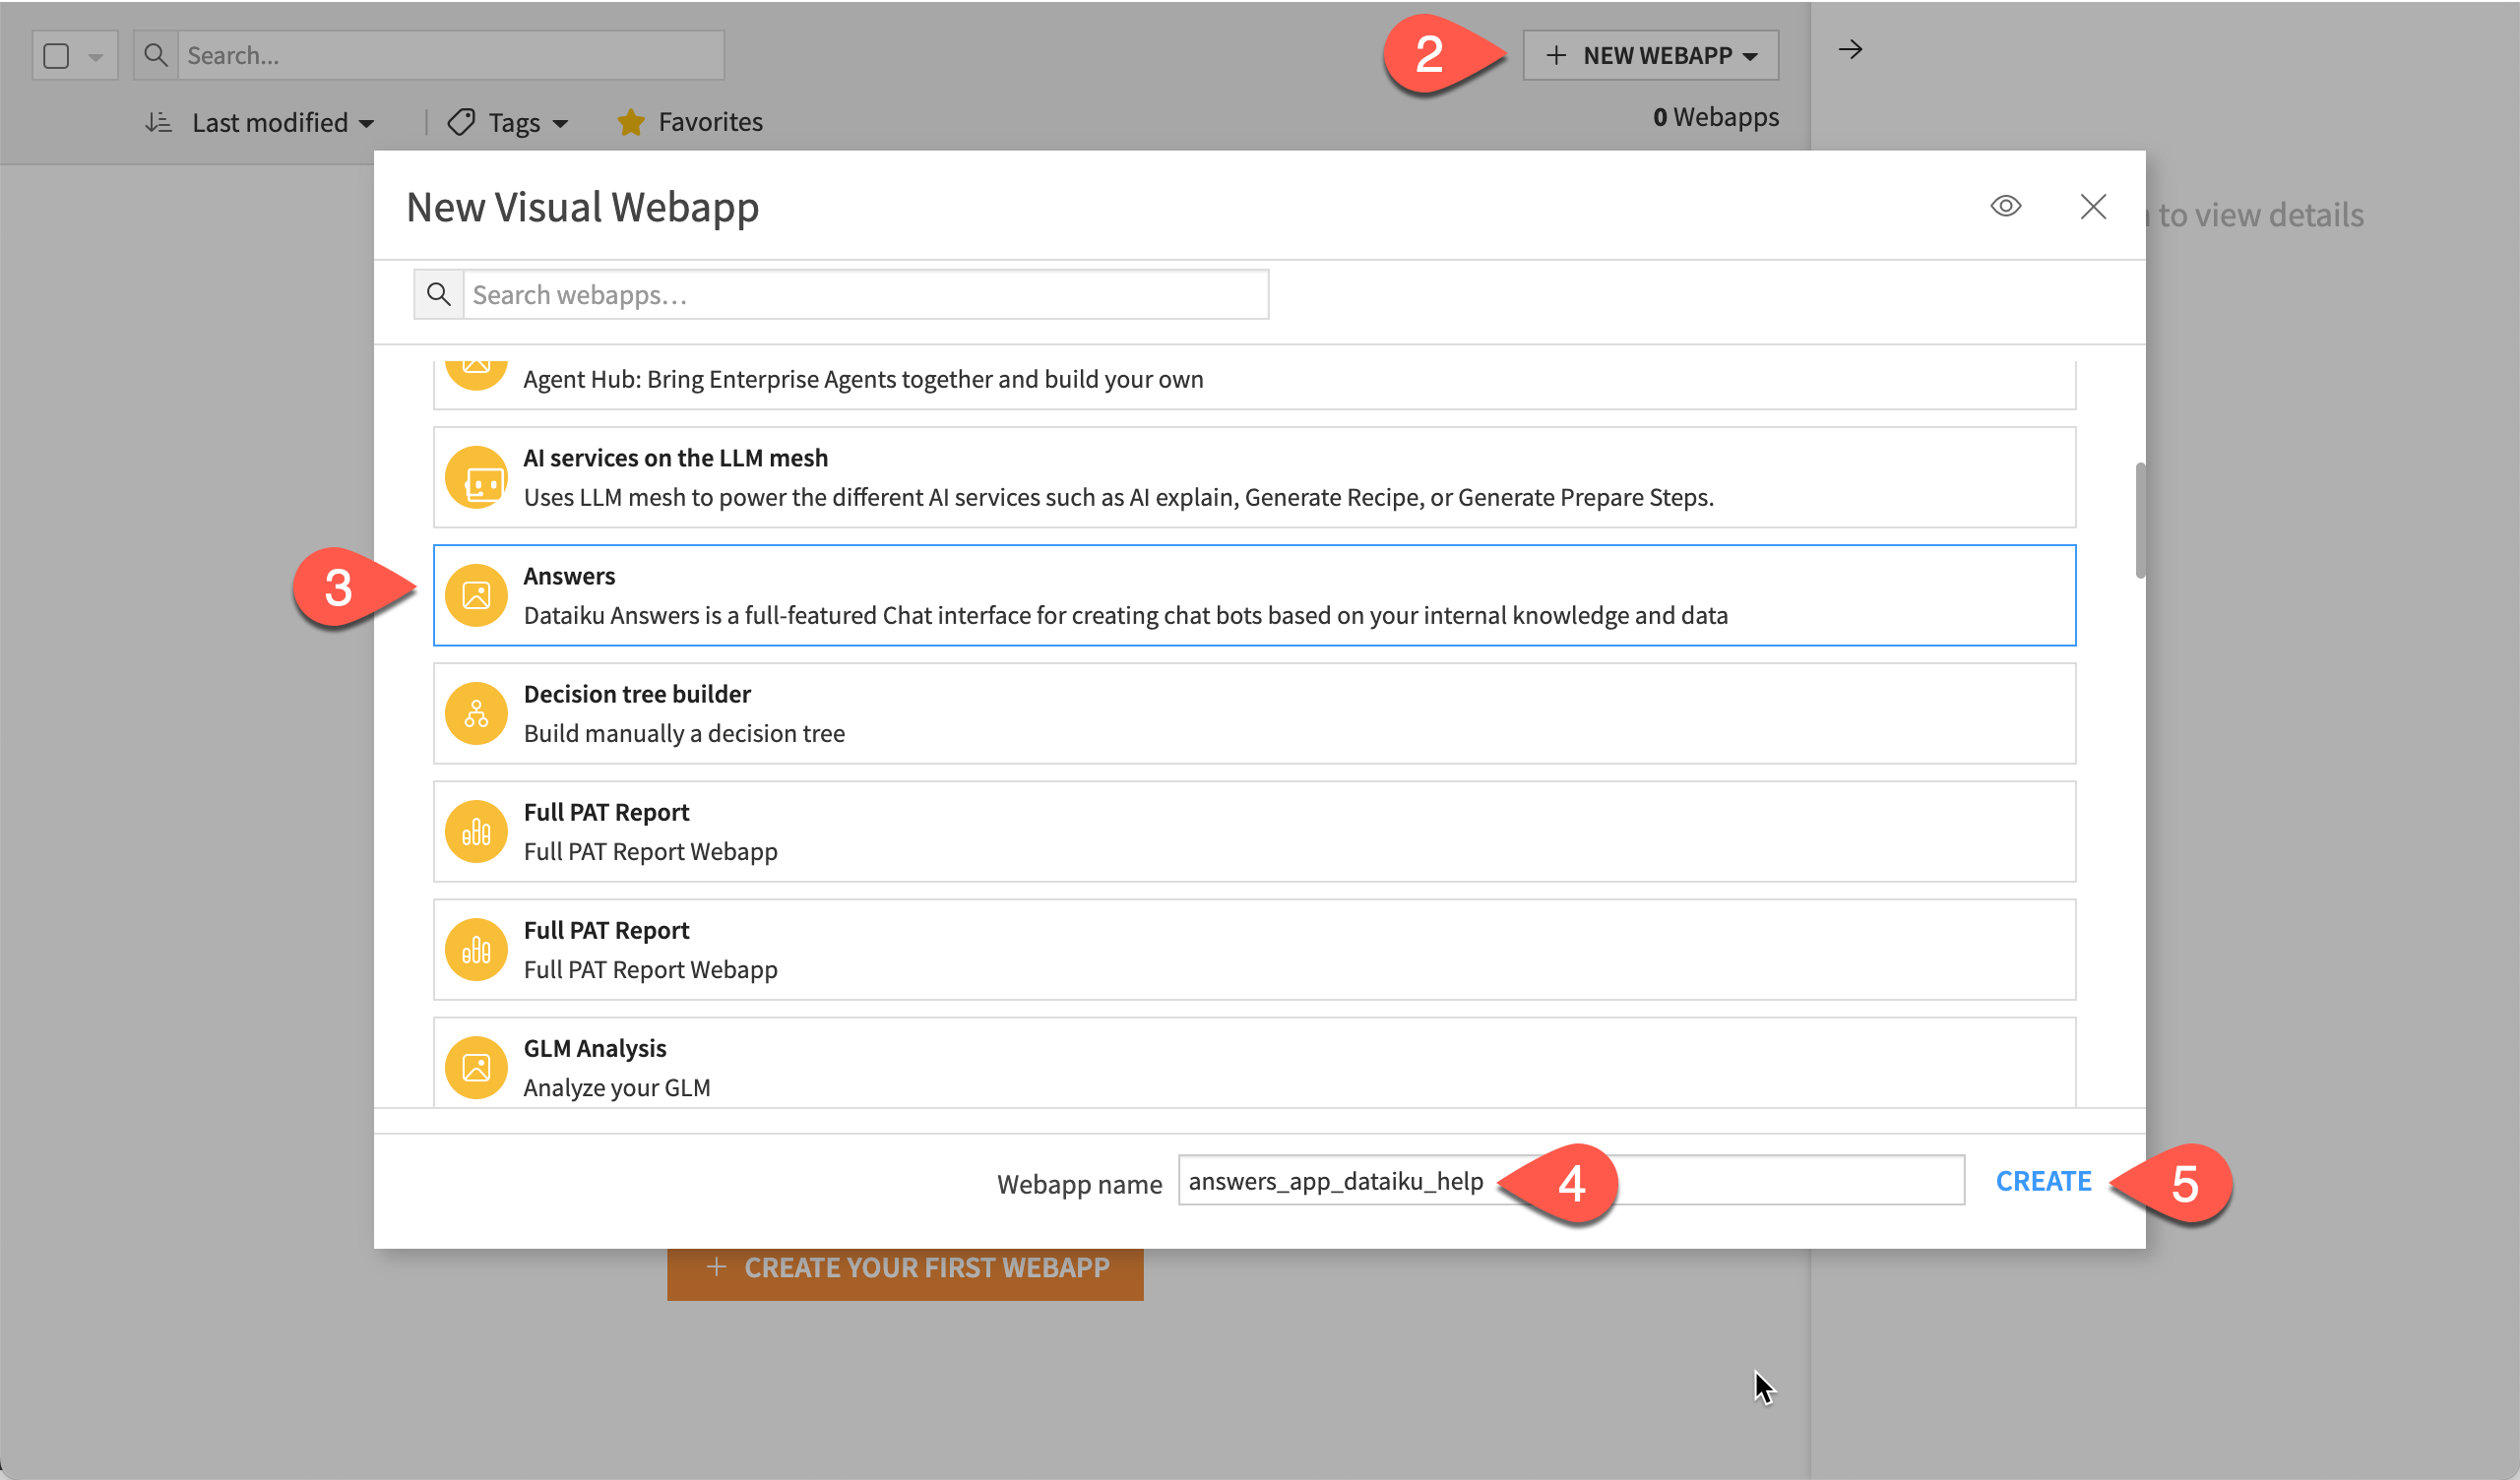Toggle the preview eye icon in the dialog
Image resolution: width=2520 pixels, height=1480 pixels.
tap(2006, 206)
